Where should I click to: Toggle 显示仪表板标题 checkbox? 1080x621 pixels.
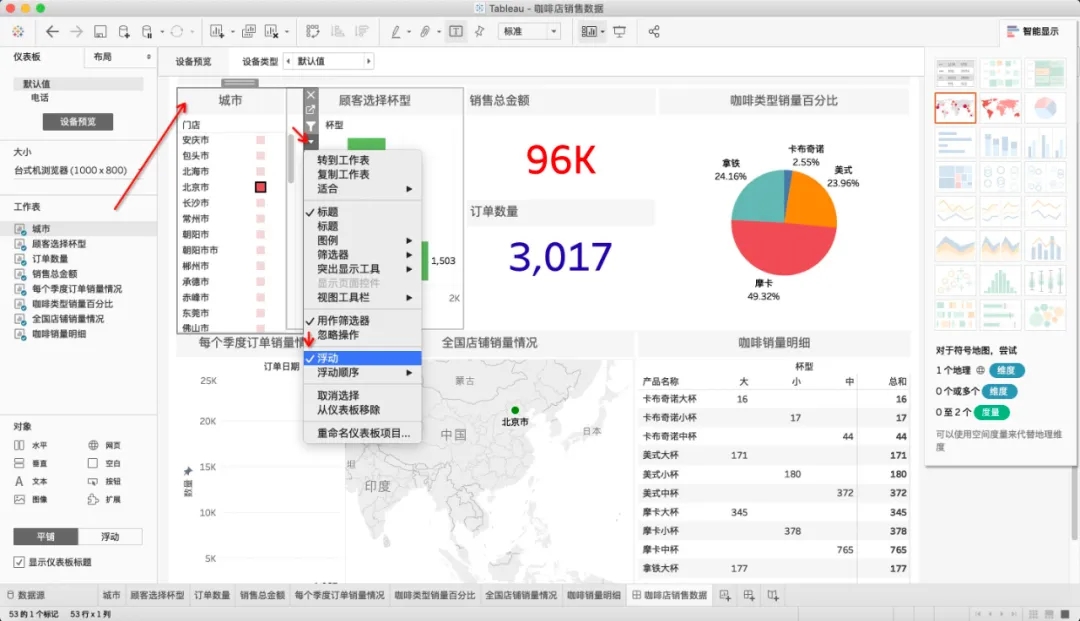19,562
